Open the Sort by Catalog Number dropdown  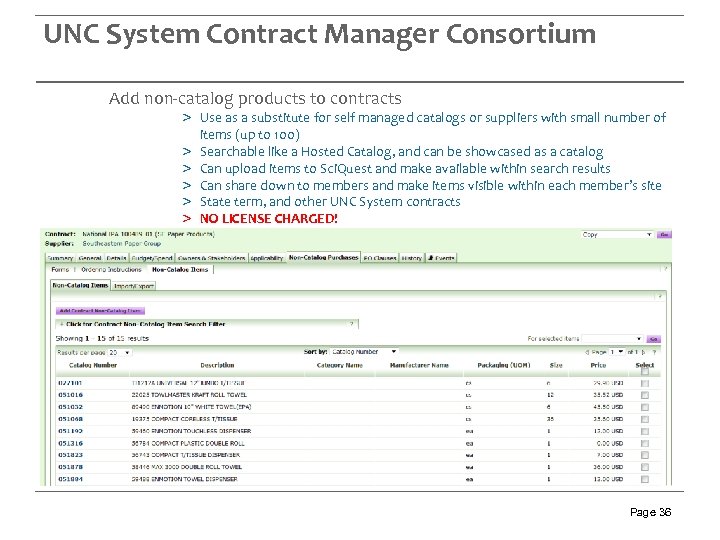pyautogui.click(x=364, y=352)
